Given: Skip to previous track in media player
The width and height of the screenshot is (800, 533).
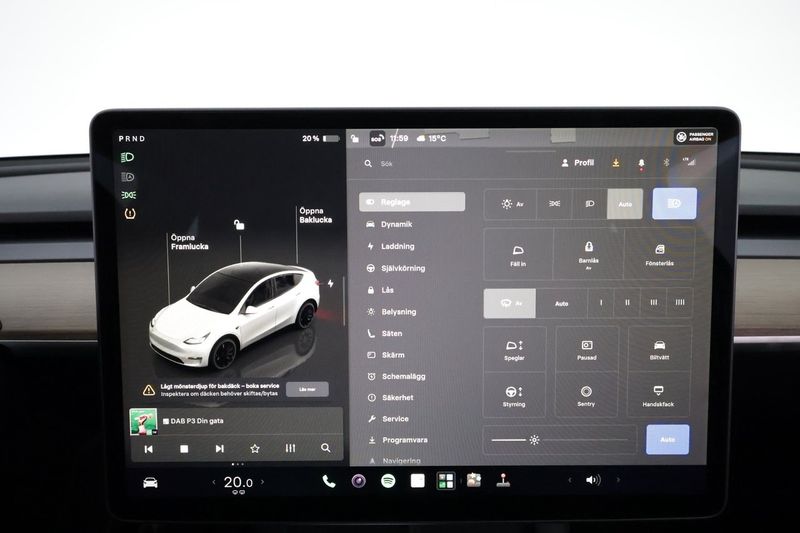Looking at the screenshot, I should click(x=148, y=449).
